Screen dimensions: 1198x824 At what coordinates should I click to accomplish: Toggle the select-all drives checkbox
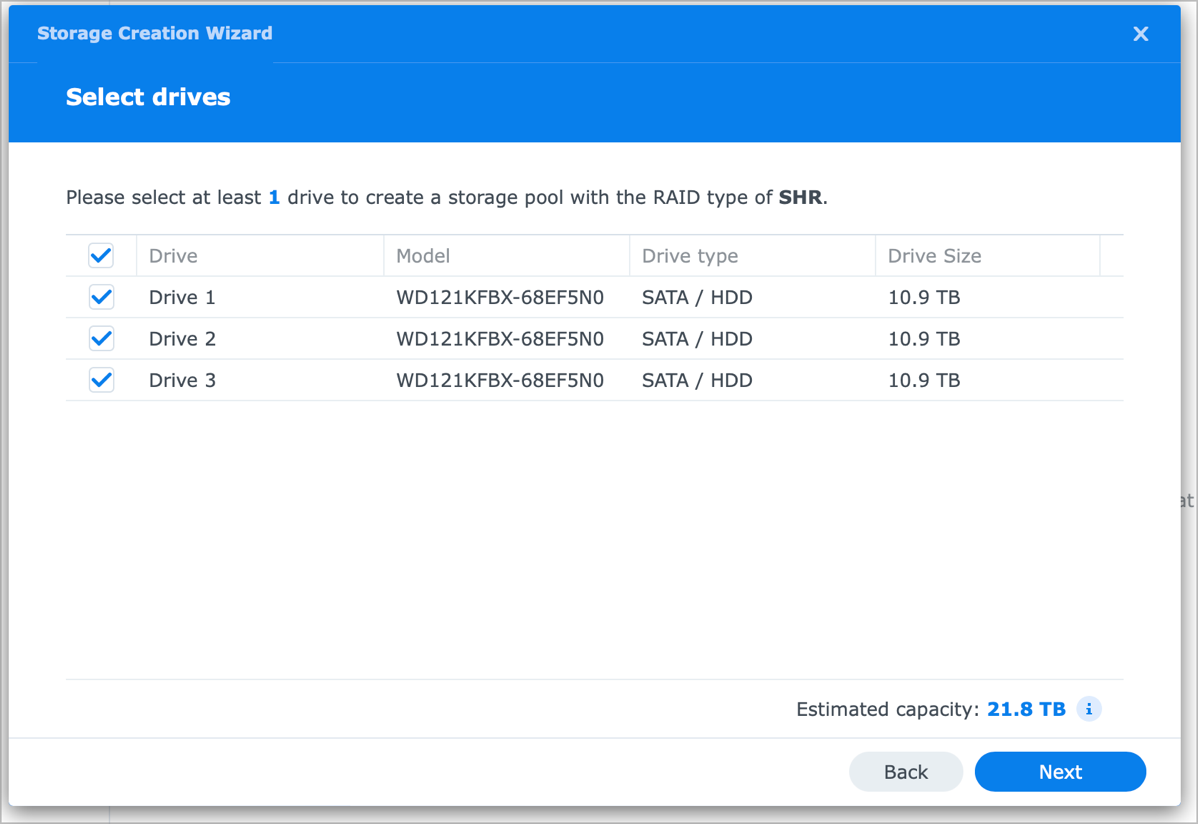101,256
